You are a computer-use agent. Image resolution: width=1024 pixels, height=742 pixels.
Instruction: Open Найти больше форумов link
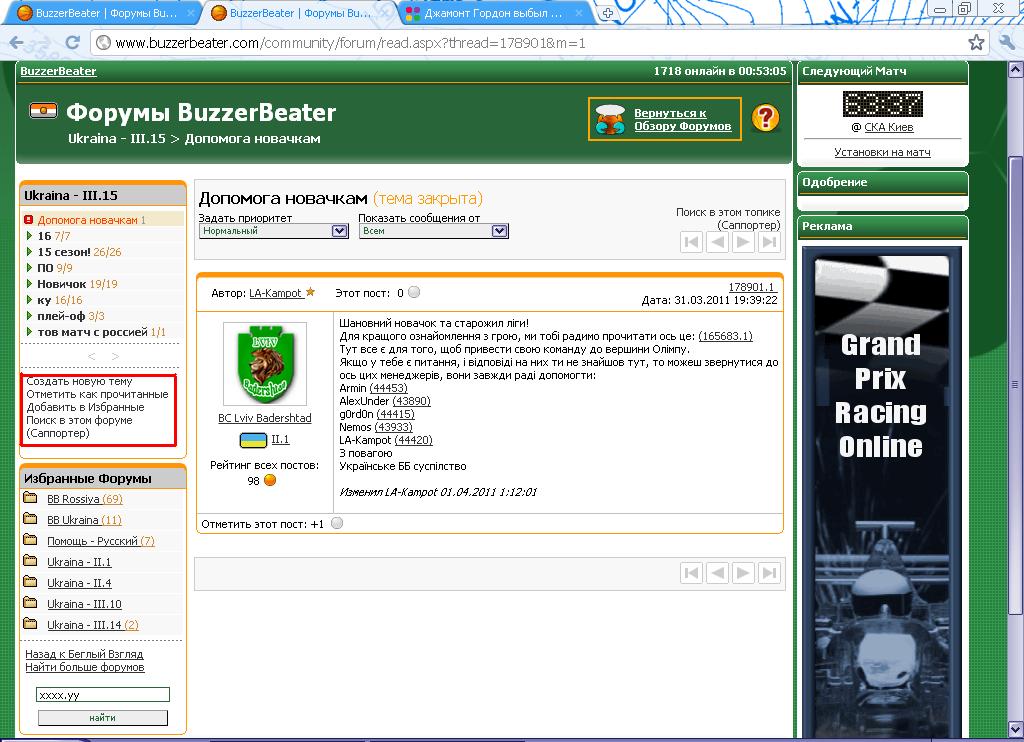[x=85, y=667]
